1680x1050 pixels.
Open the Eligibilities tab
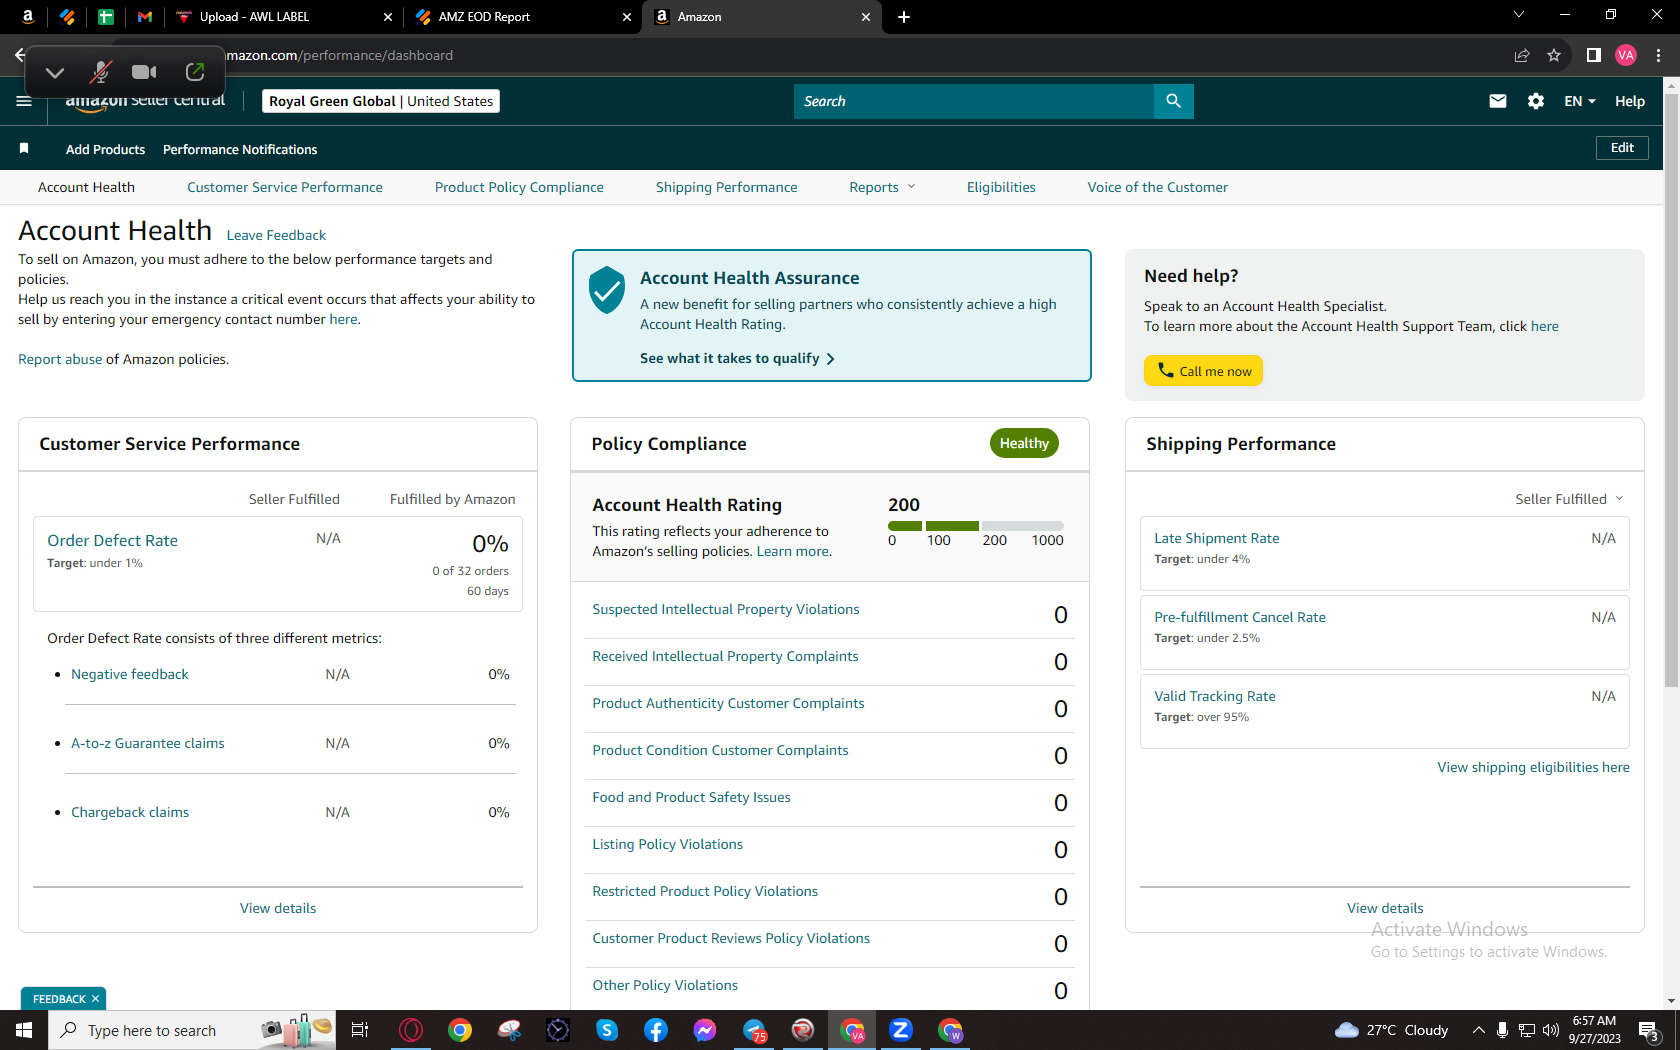(x=1001, y=187)
